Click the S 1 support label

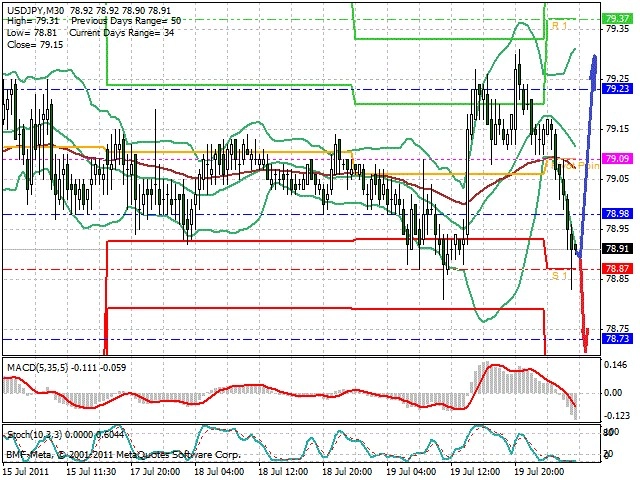coord(560,276)
